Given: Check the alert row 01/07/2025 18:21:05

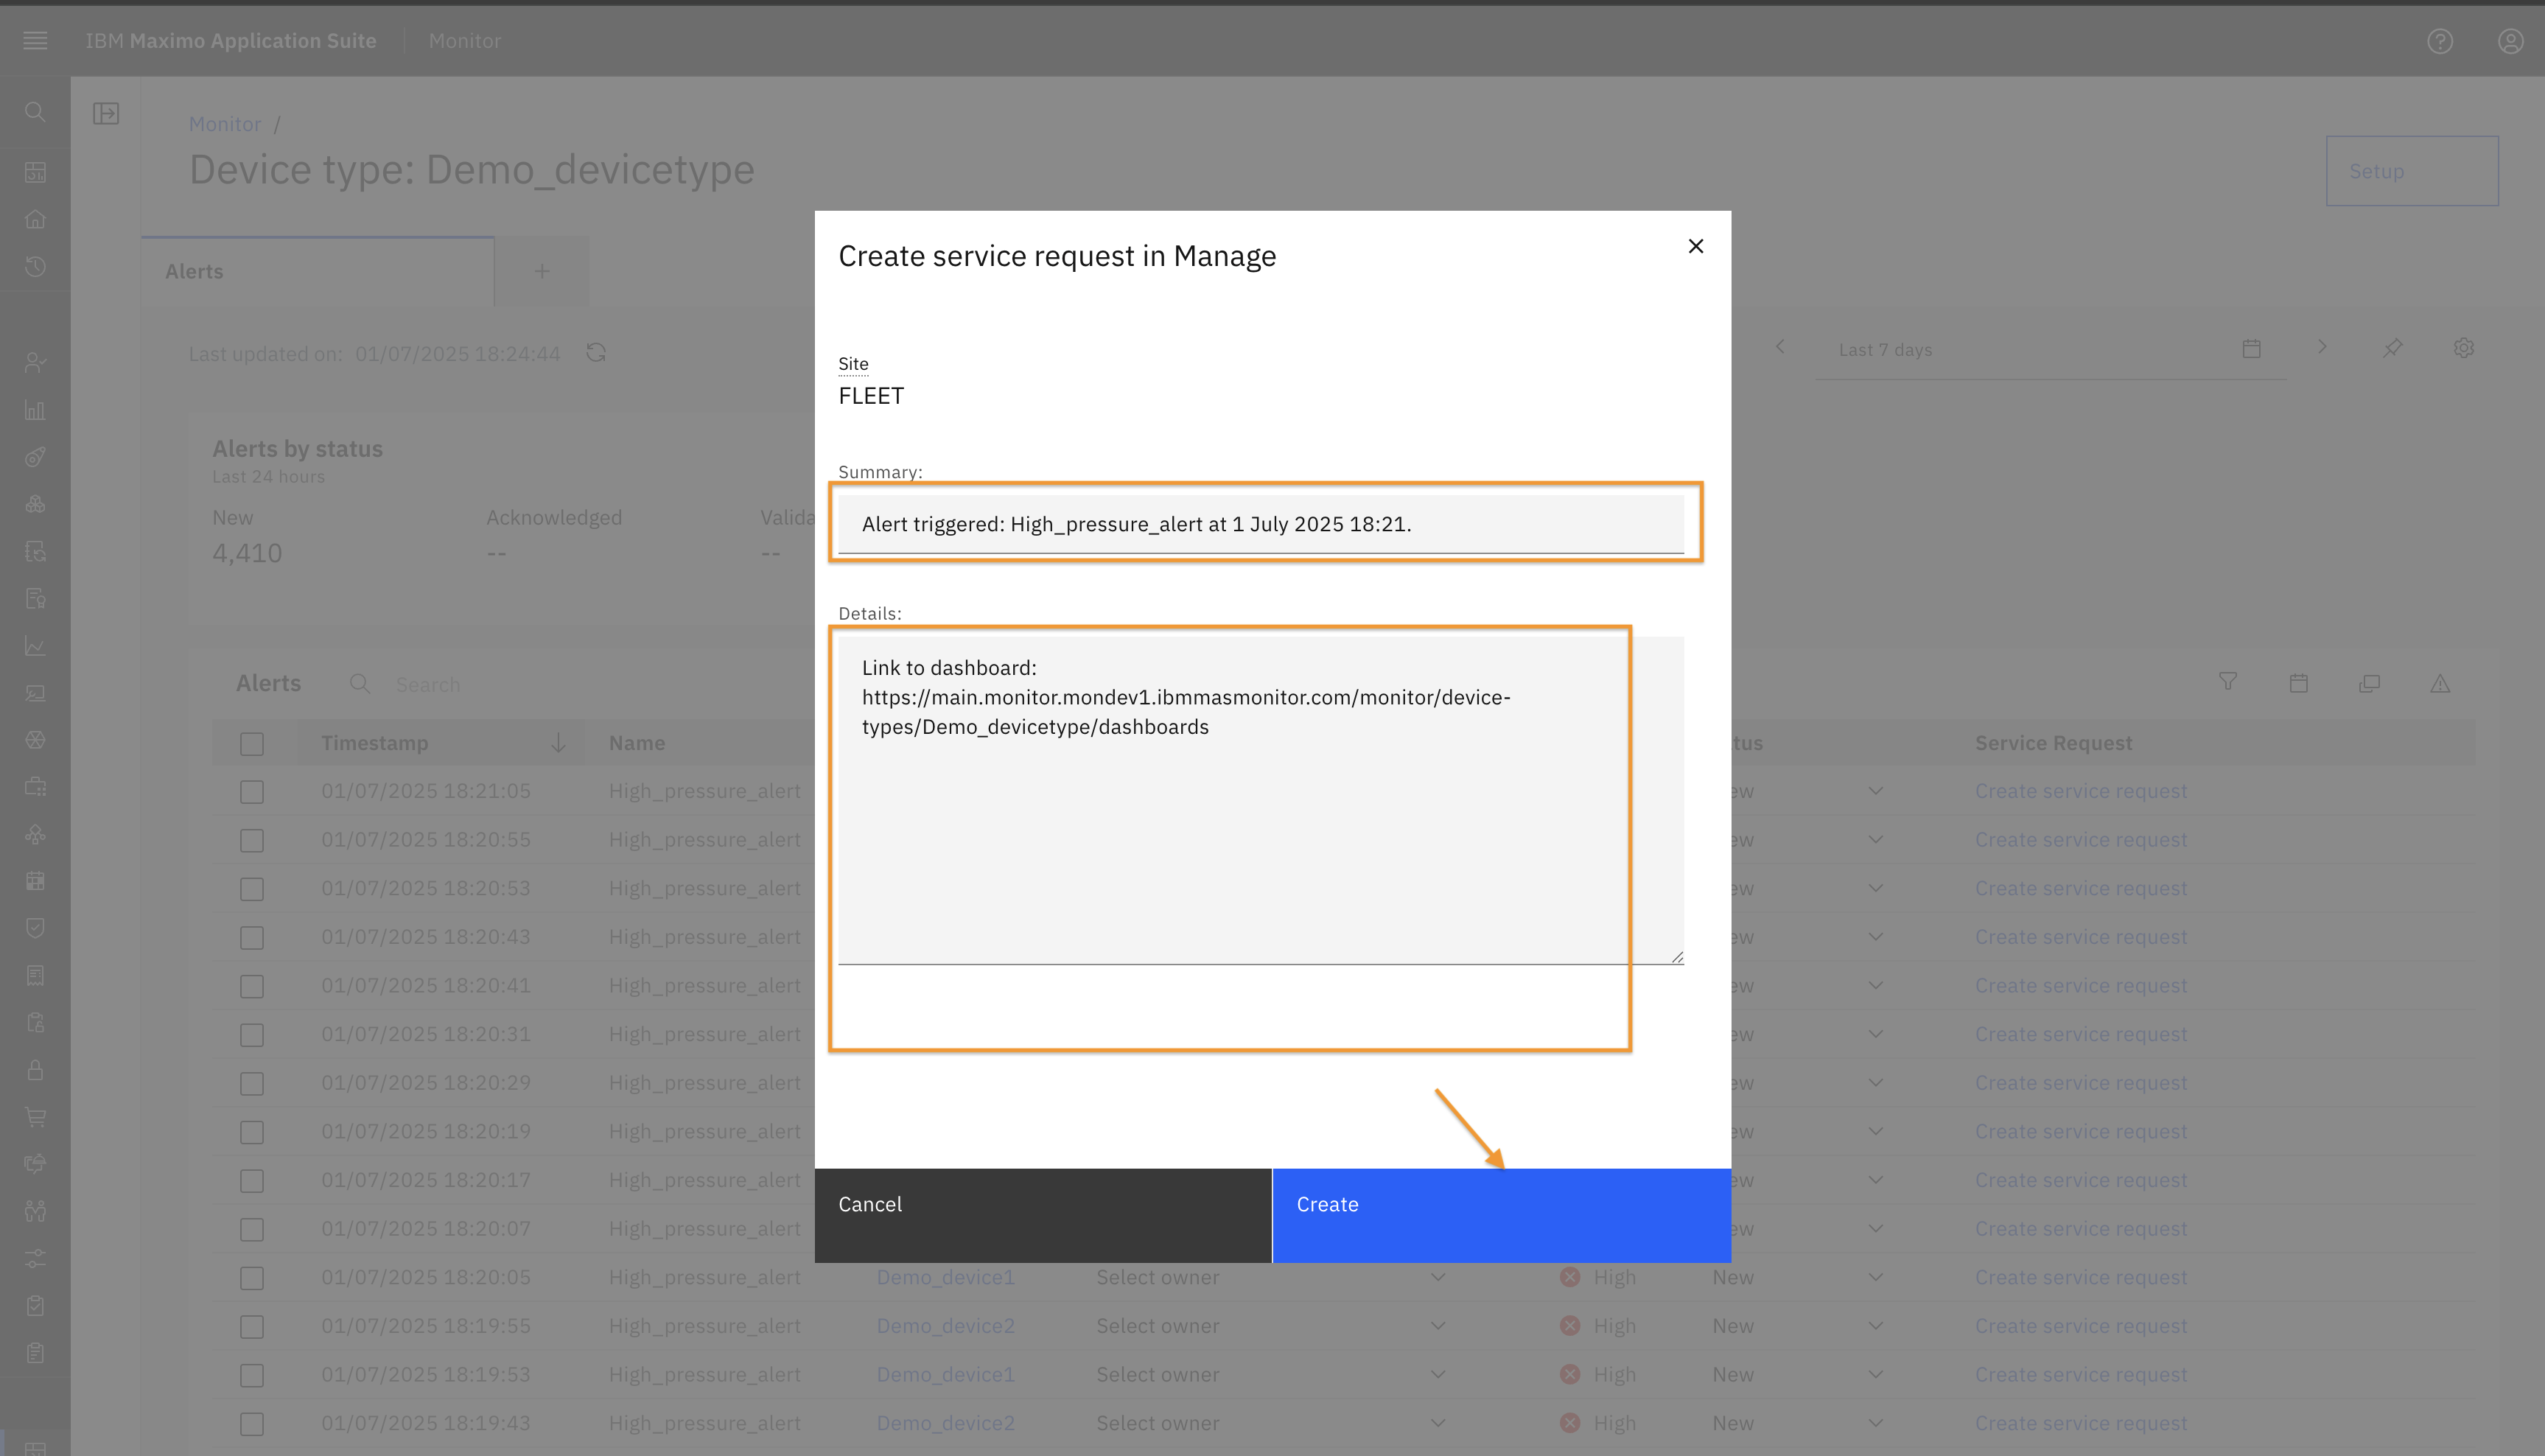Looking at the screenshot, I should coord(252,792).
